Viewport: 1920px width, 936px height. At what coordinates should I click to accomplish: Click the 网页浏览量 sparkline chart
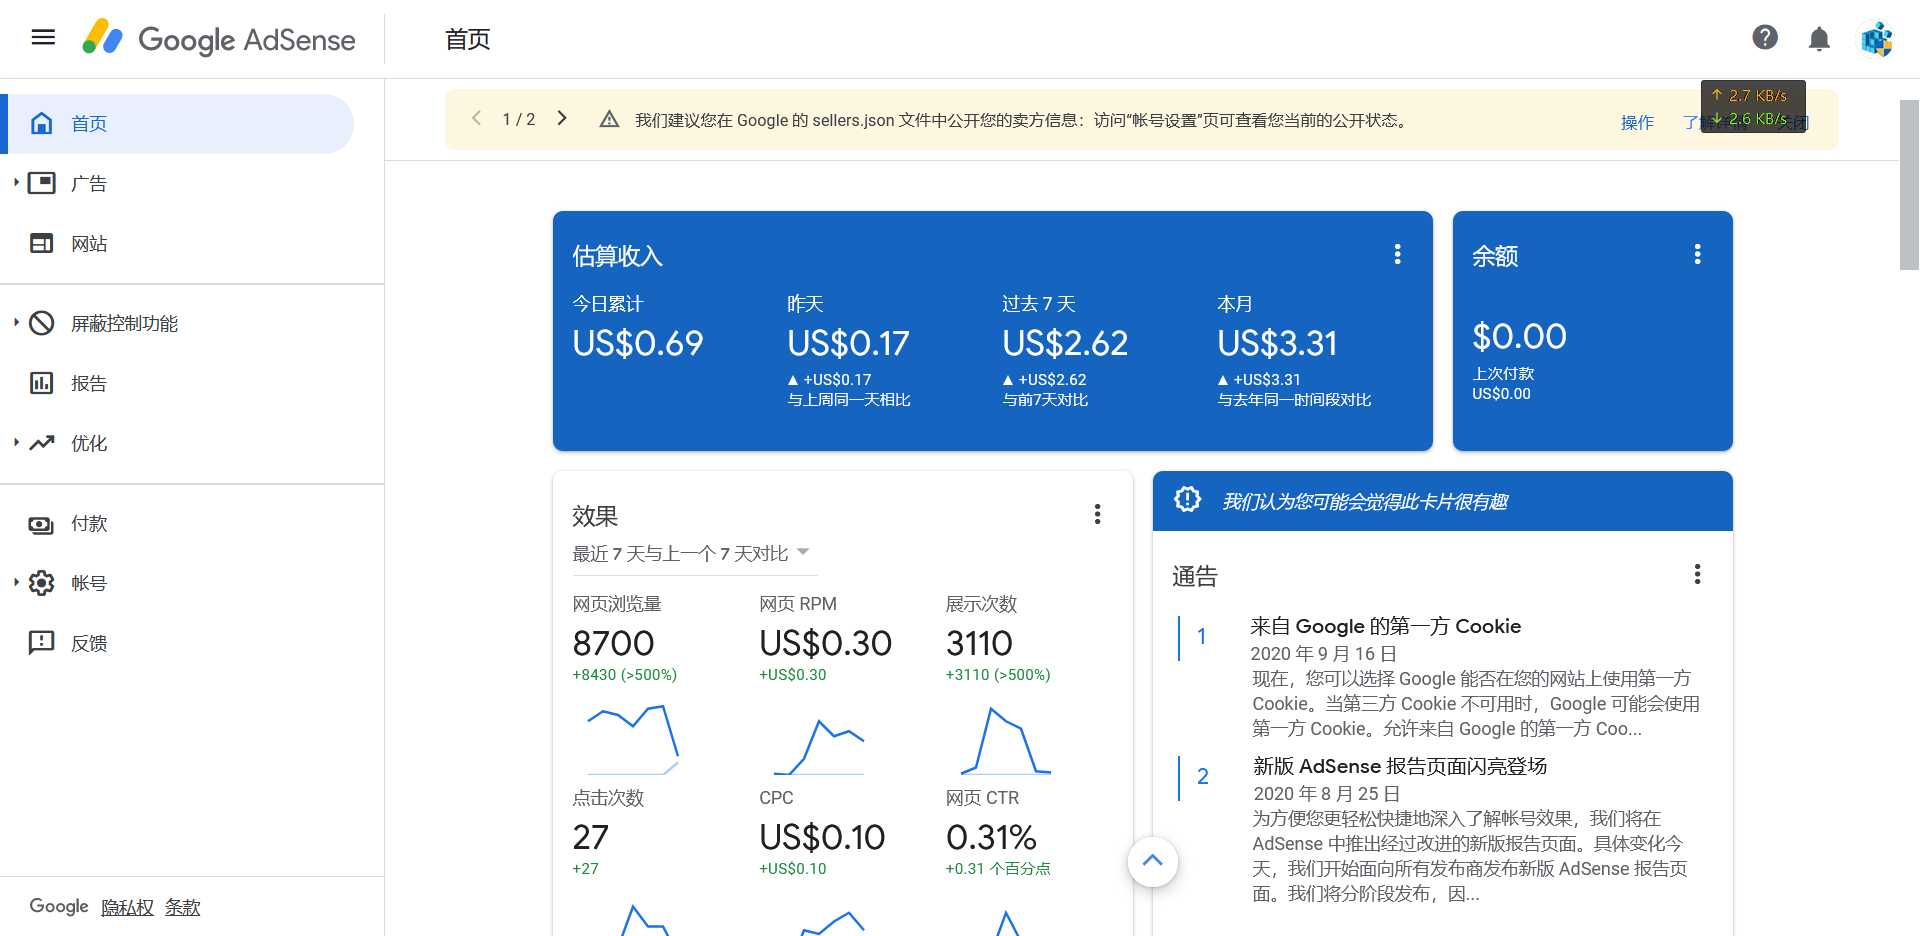click(633, 740)
